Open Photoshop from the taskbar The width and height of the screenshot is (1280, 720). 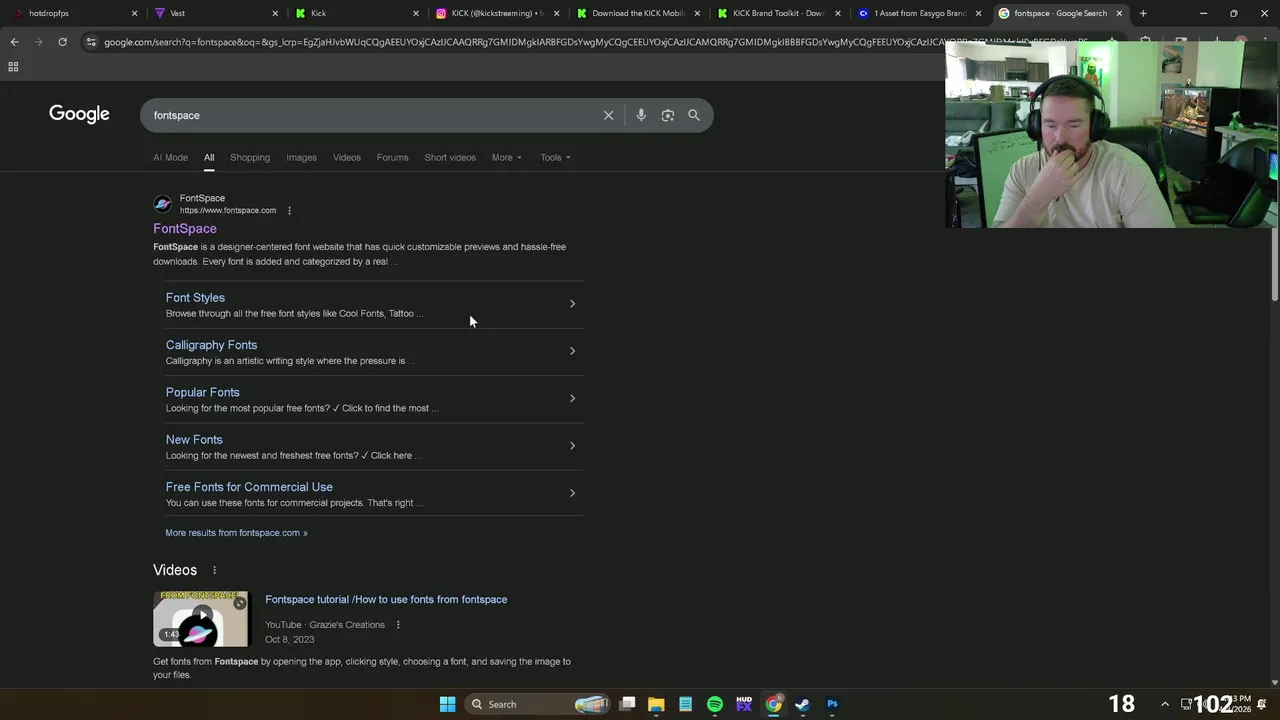832,704
